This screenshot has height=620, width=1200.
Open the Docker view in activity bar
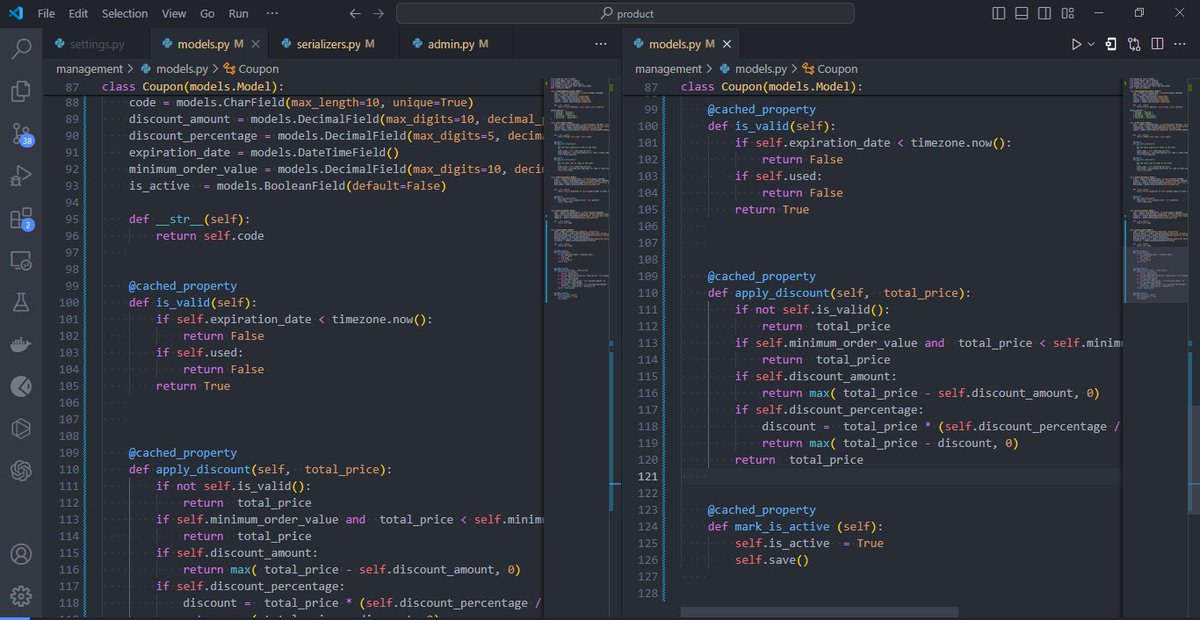(21, 345)
